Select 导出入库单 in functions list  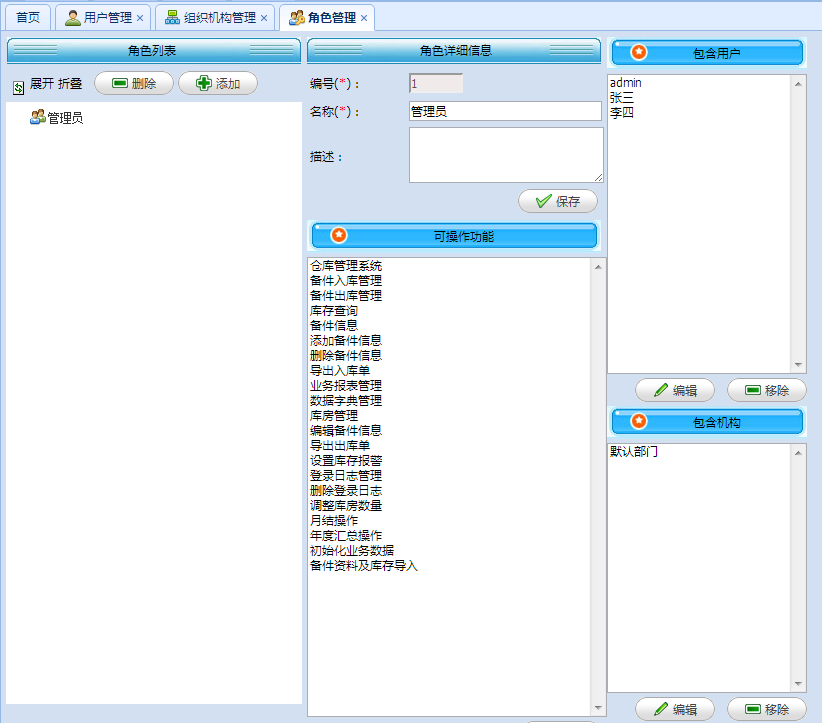click(x=340, y=370)
